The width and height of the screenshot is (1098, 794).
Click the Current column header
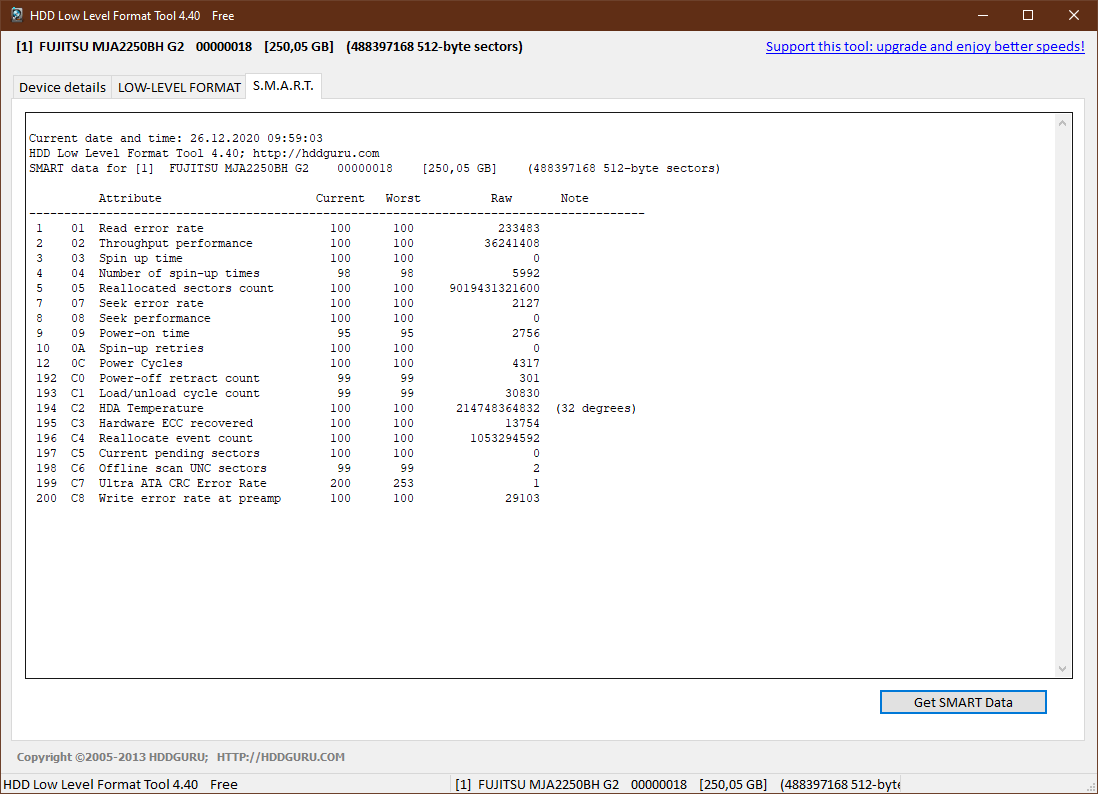[x=340, y=198]
